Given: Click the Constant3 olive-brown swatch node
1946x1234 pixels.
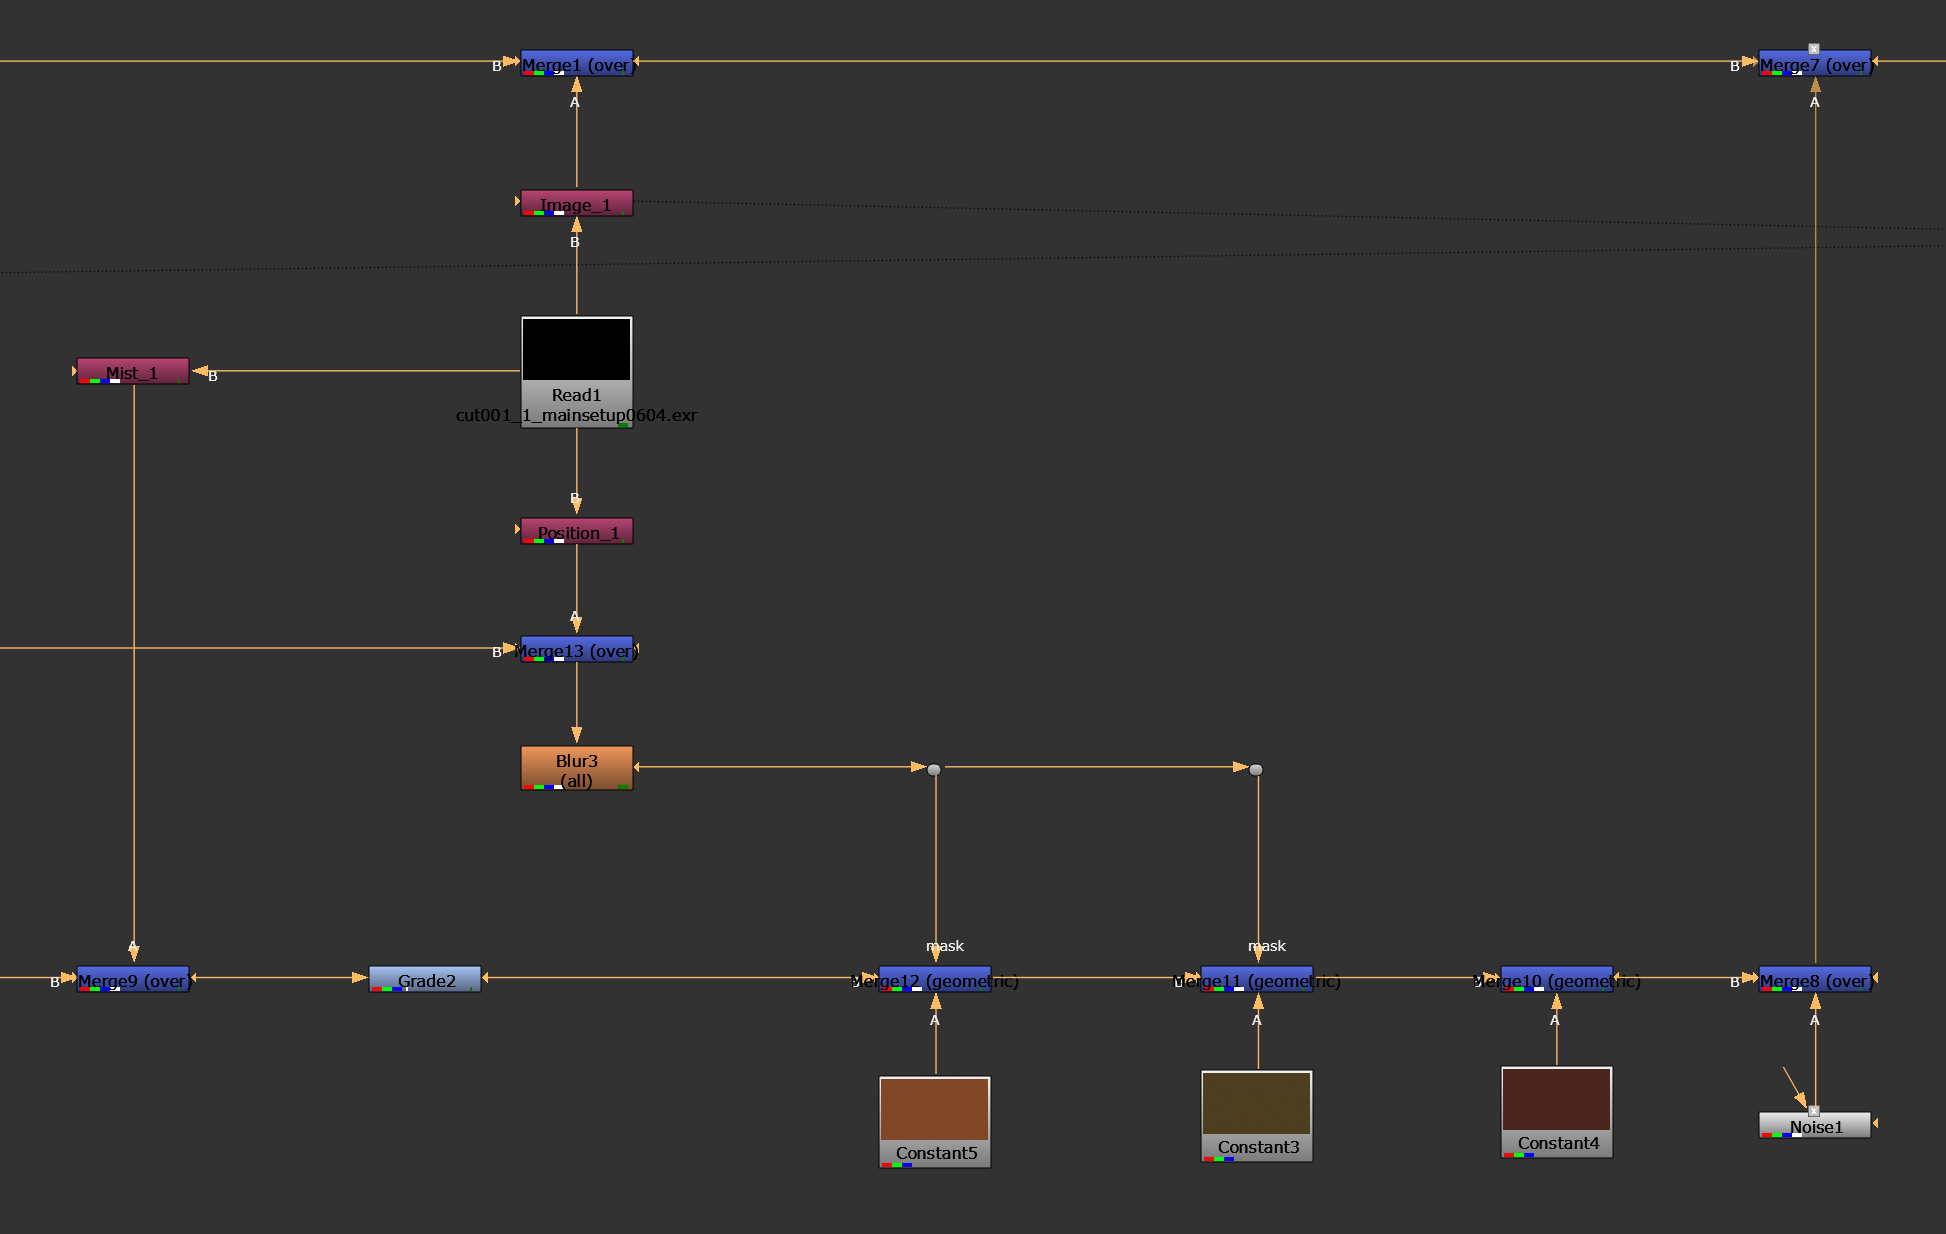Looking at the screenshot, I should tap(1257, 1116).
